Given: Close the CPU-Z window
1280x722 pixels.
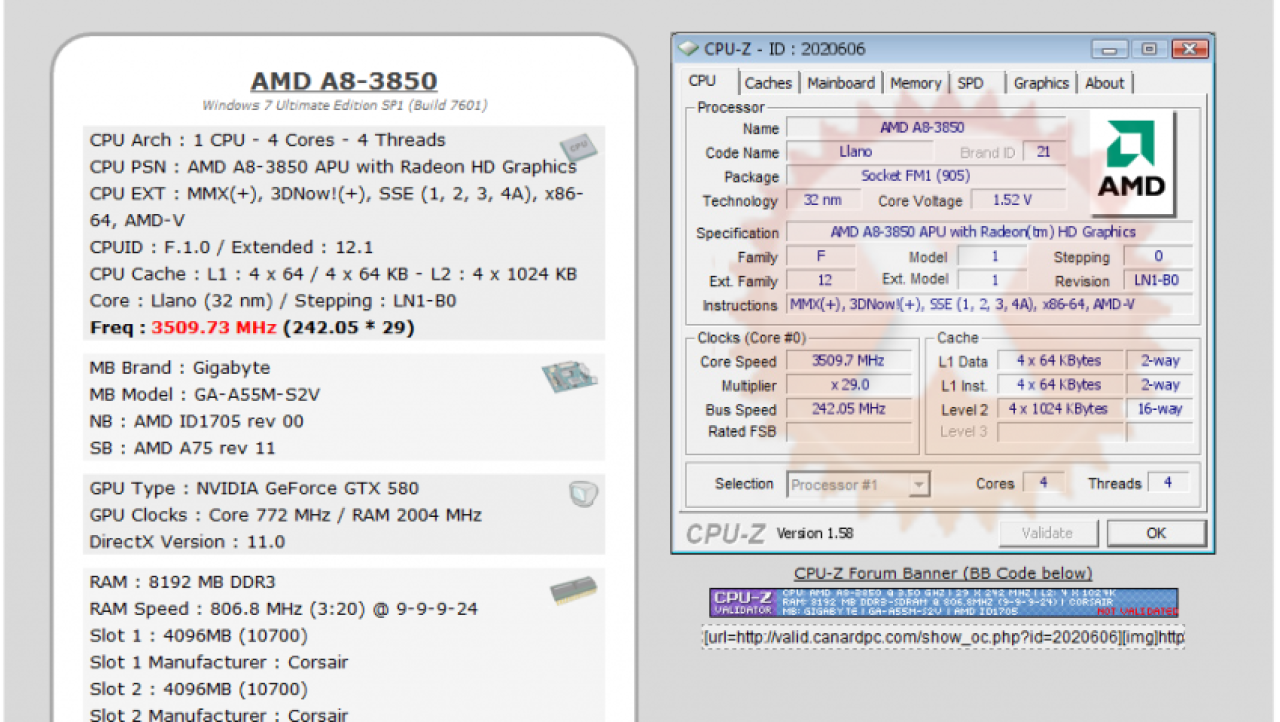Looking at the screenshot, I should (x=1189, y=48).
